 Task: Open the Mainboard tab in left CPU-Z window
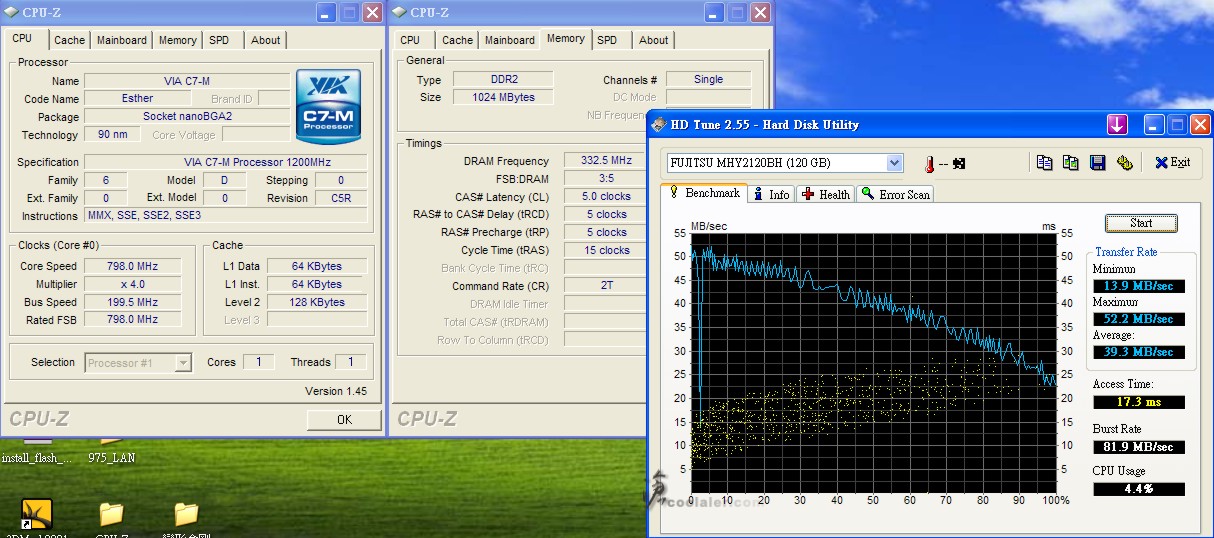pyautogui.click(x=122, y=40)
